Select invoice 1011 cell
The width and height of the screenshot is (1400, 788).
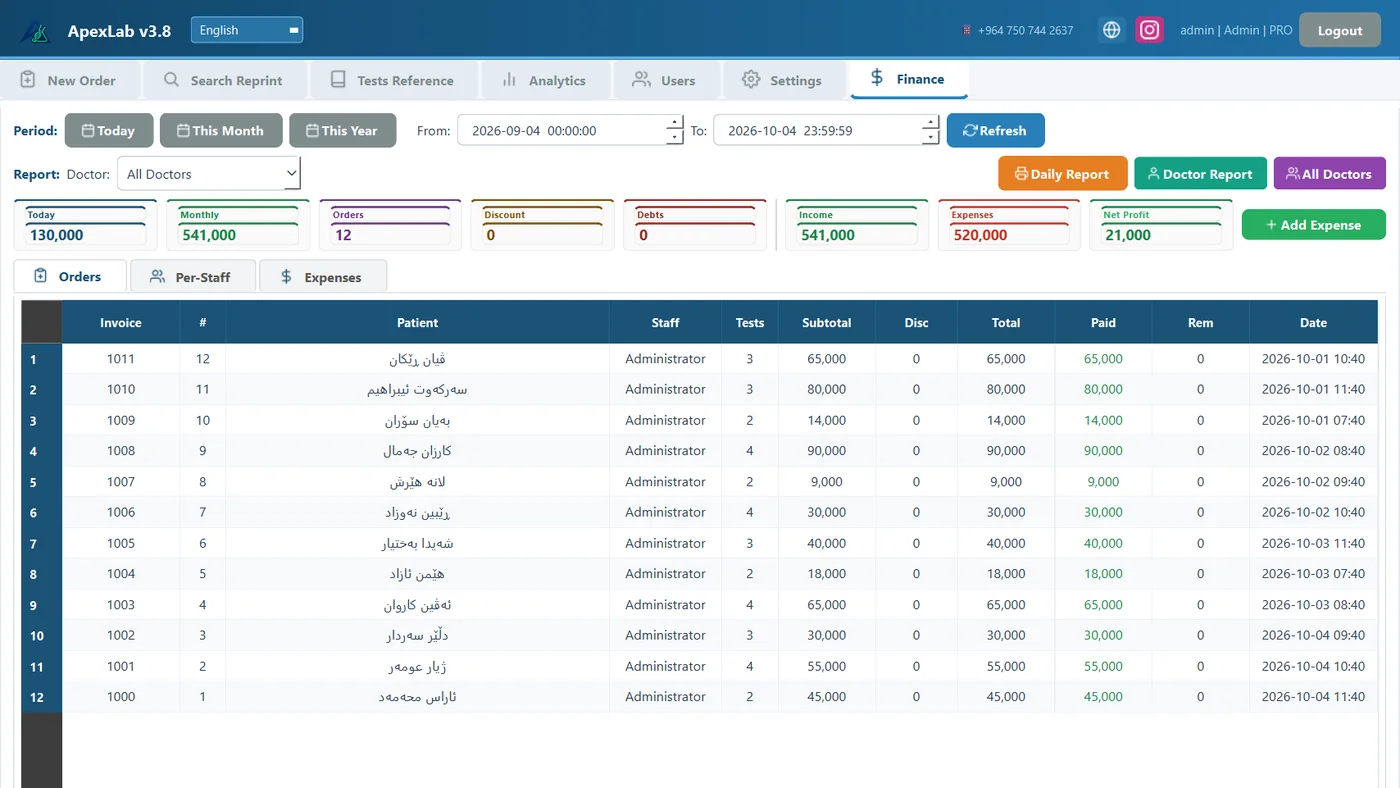(121, 359)
